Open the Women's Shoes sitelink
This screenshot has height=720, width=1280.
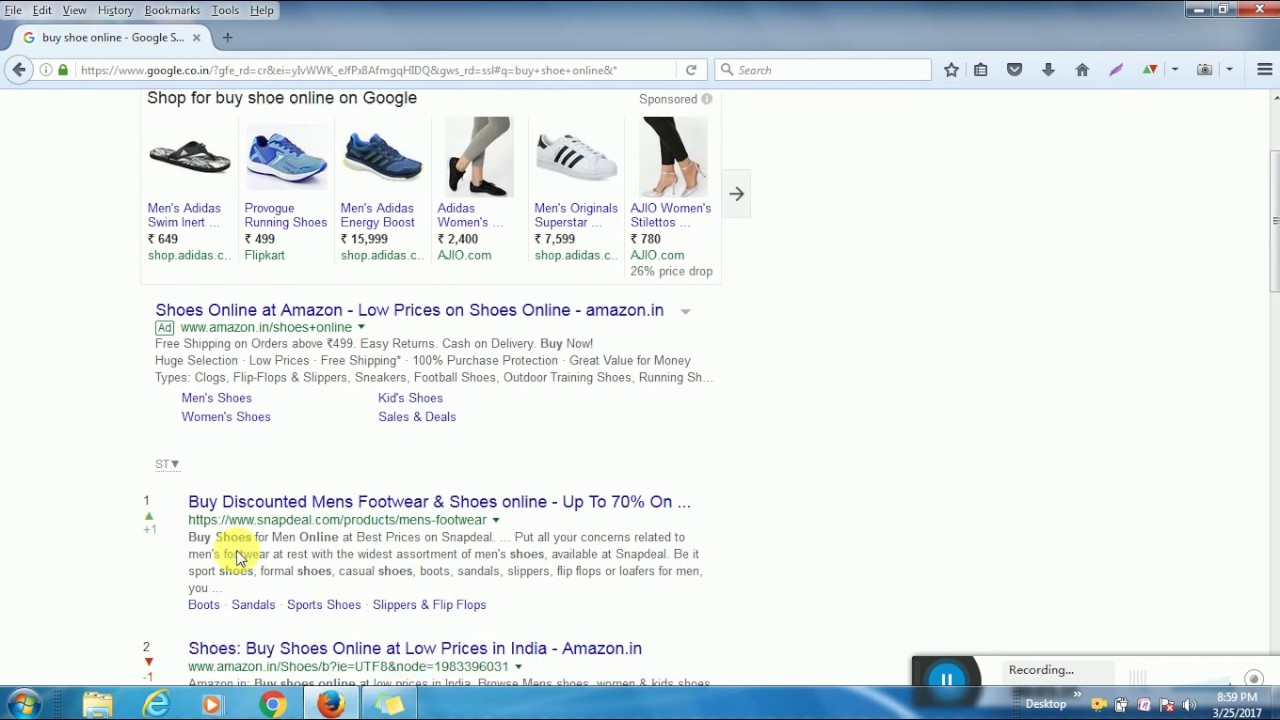point(226,417)
